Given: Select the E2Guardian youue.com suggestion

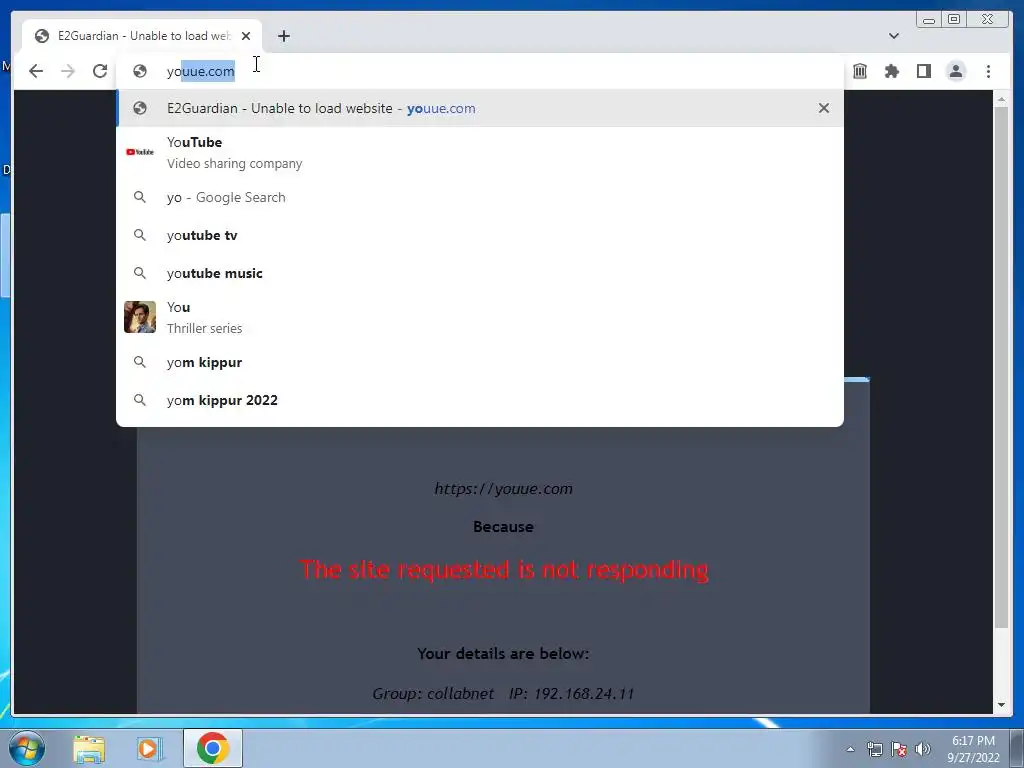Looking at the screenshot, I should (x=480, y=108).
